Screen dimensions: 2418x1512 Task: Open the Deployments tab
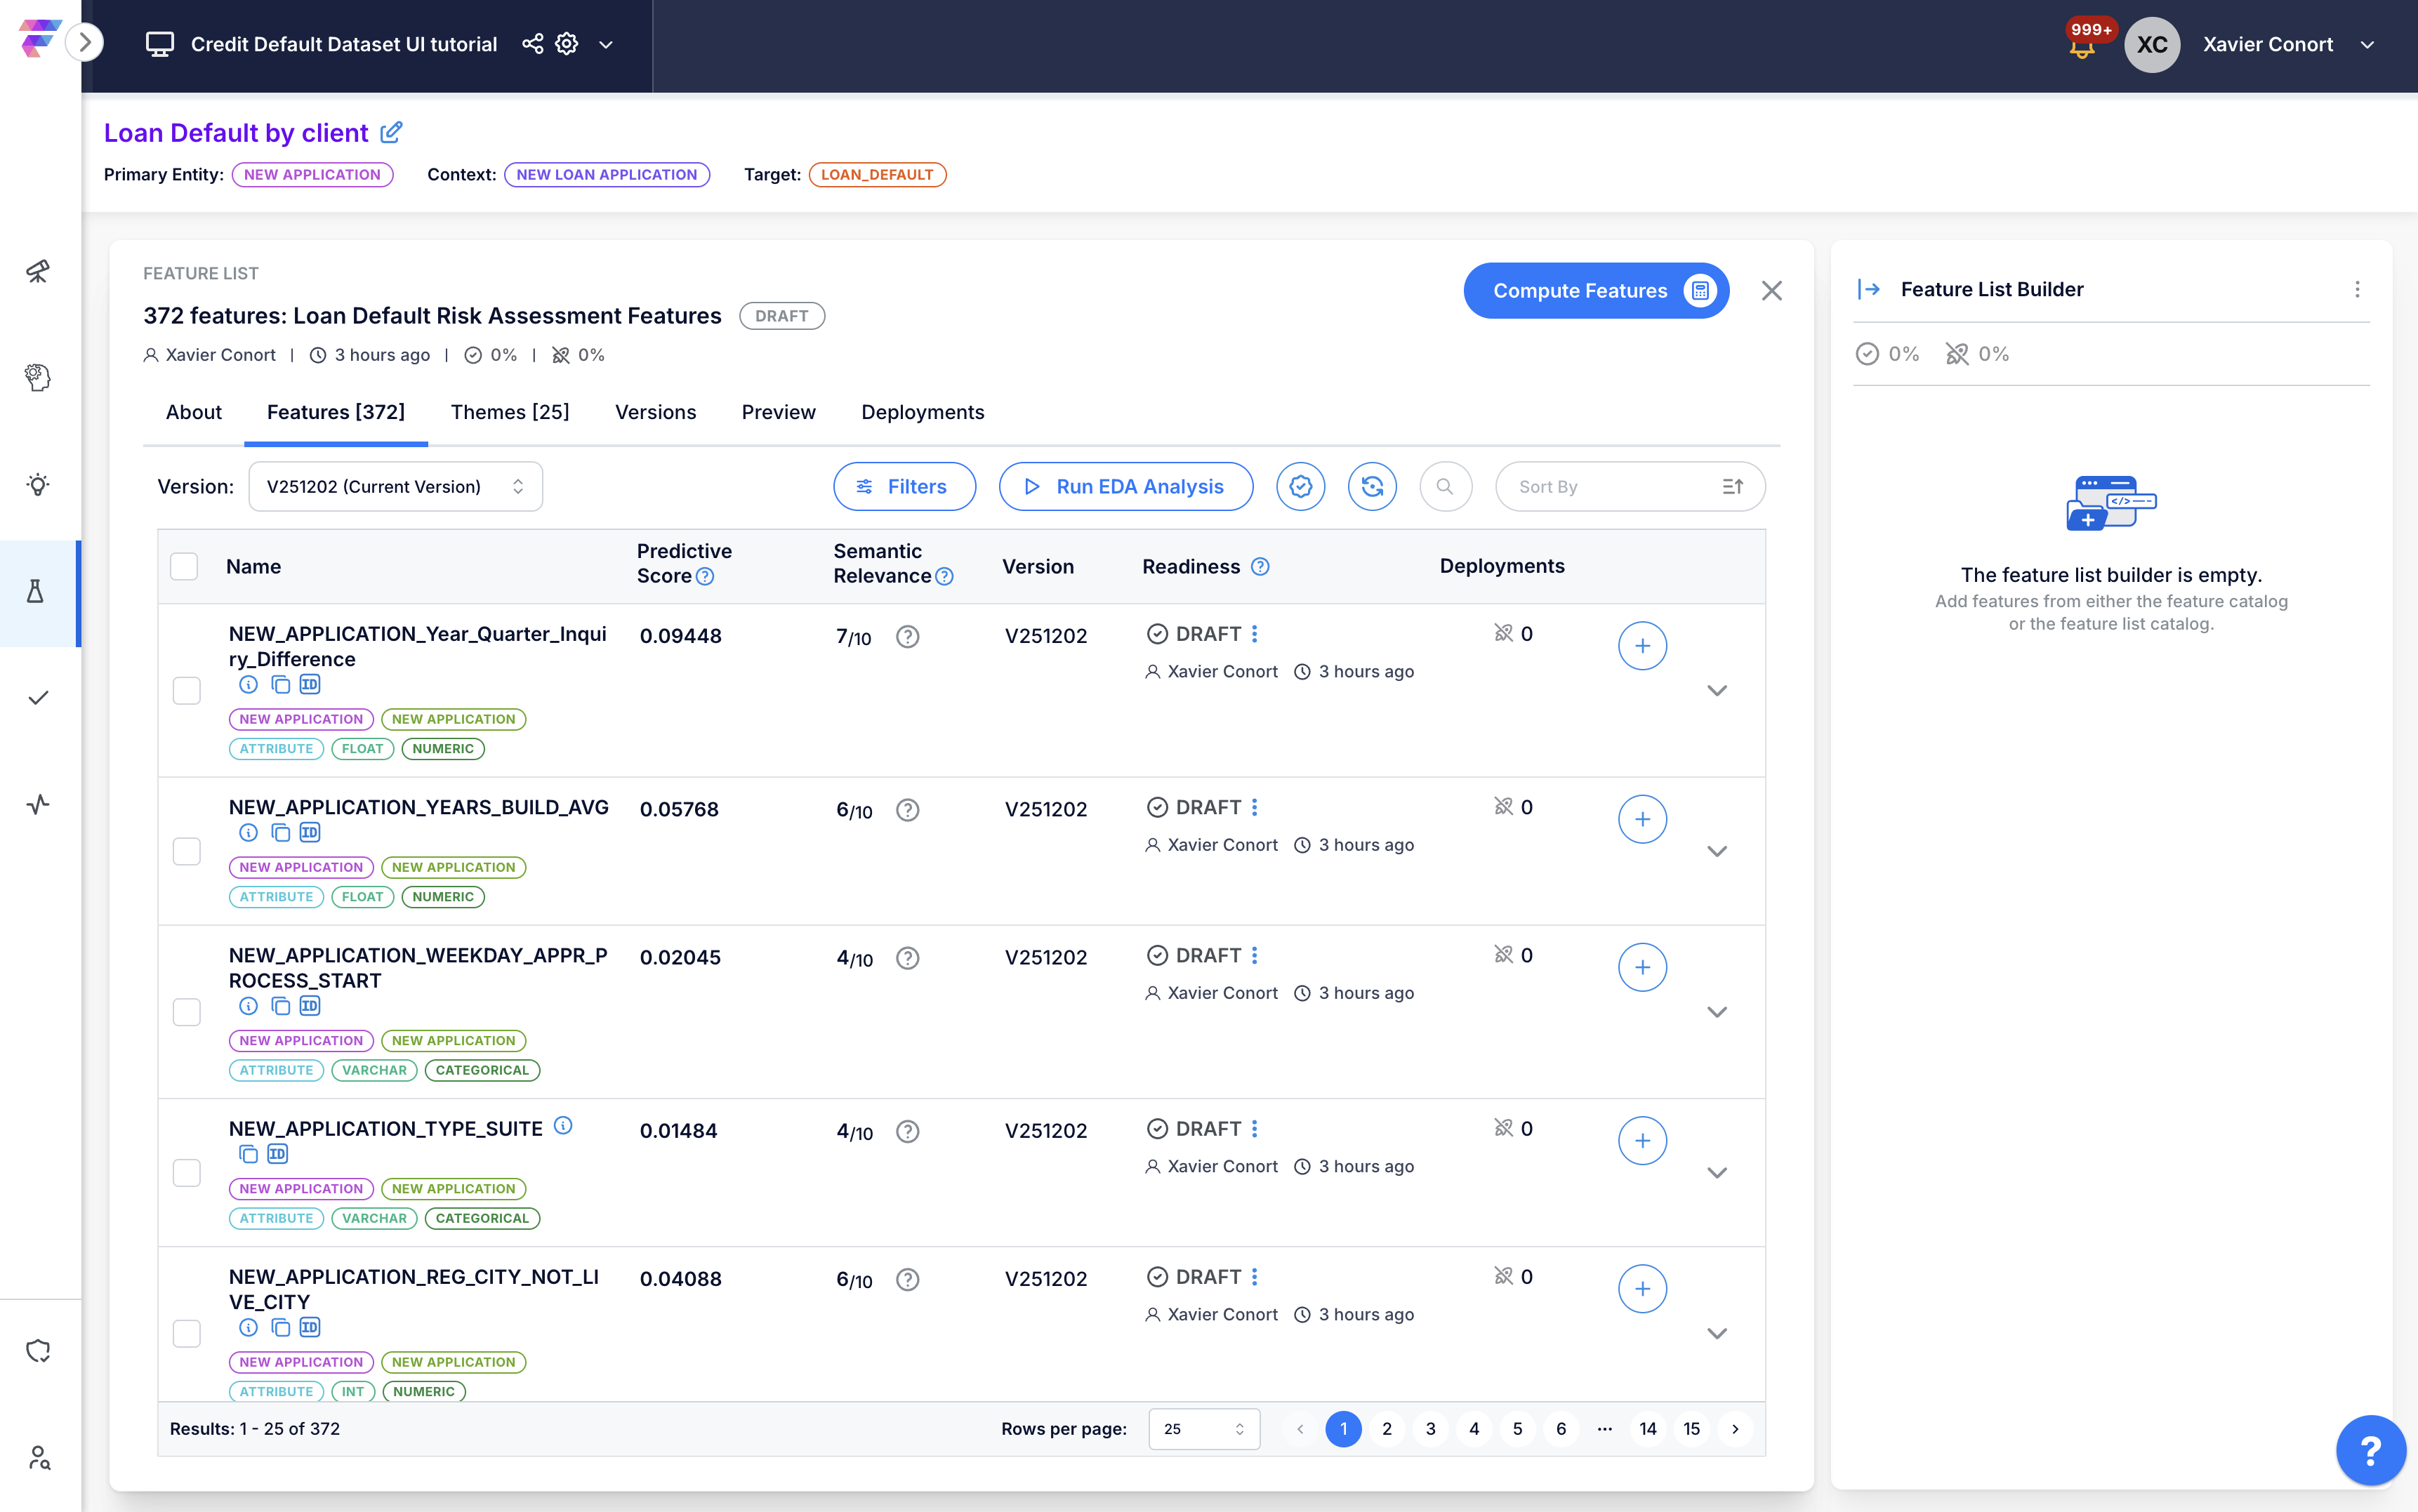pyautogui.click(x=922, y=412)
